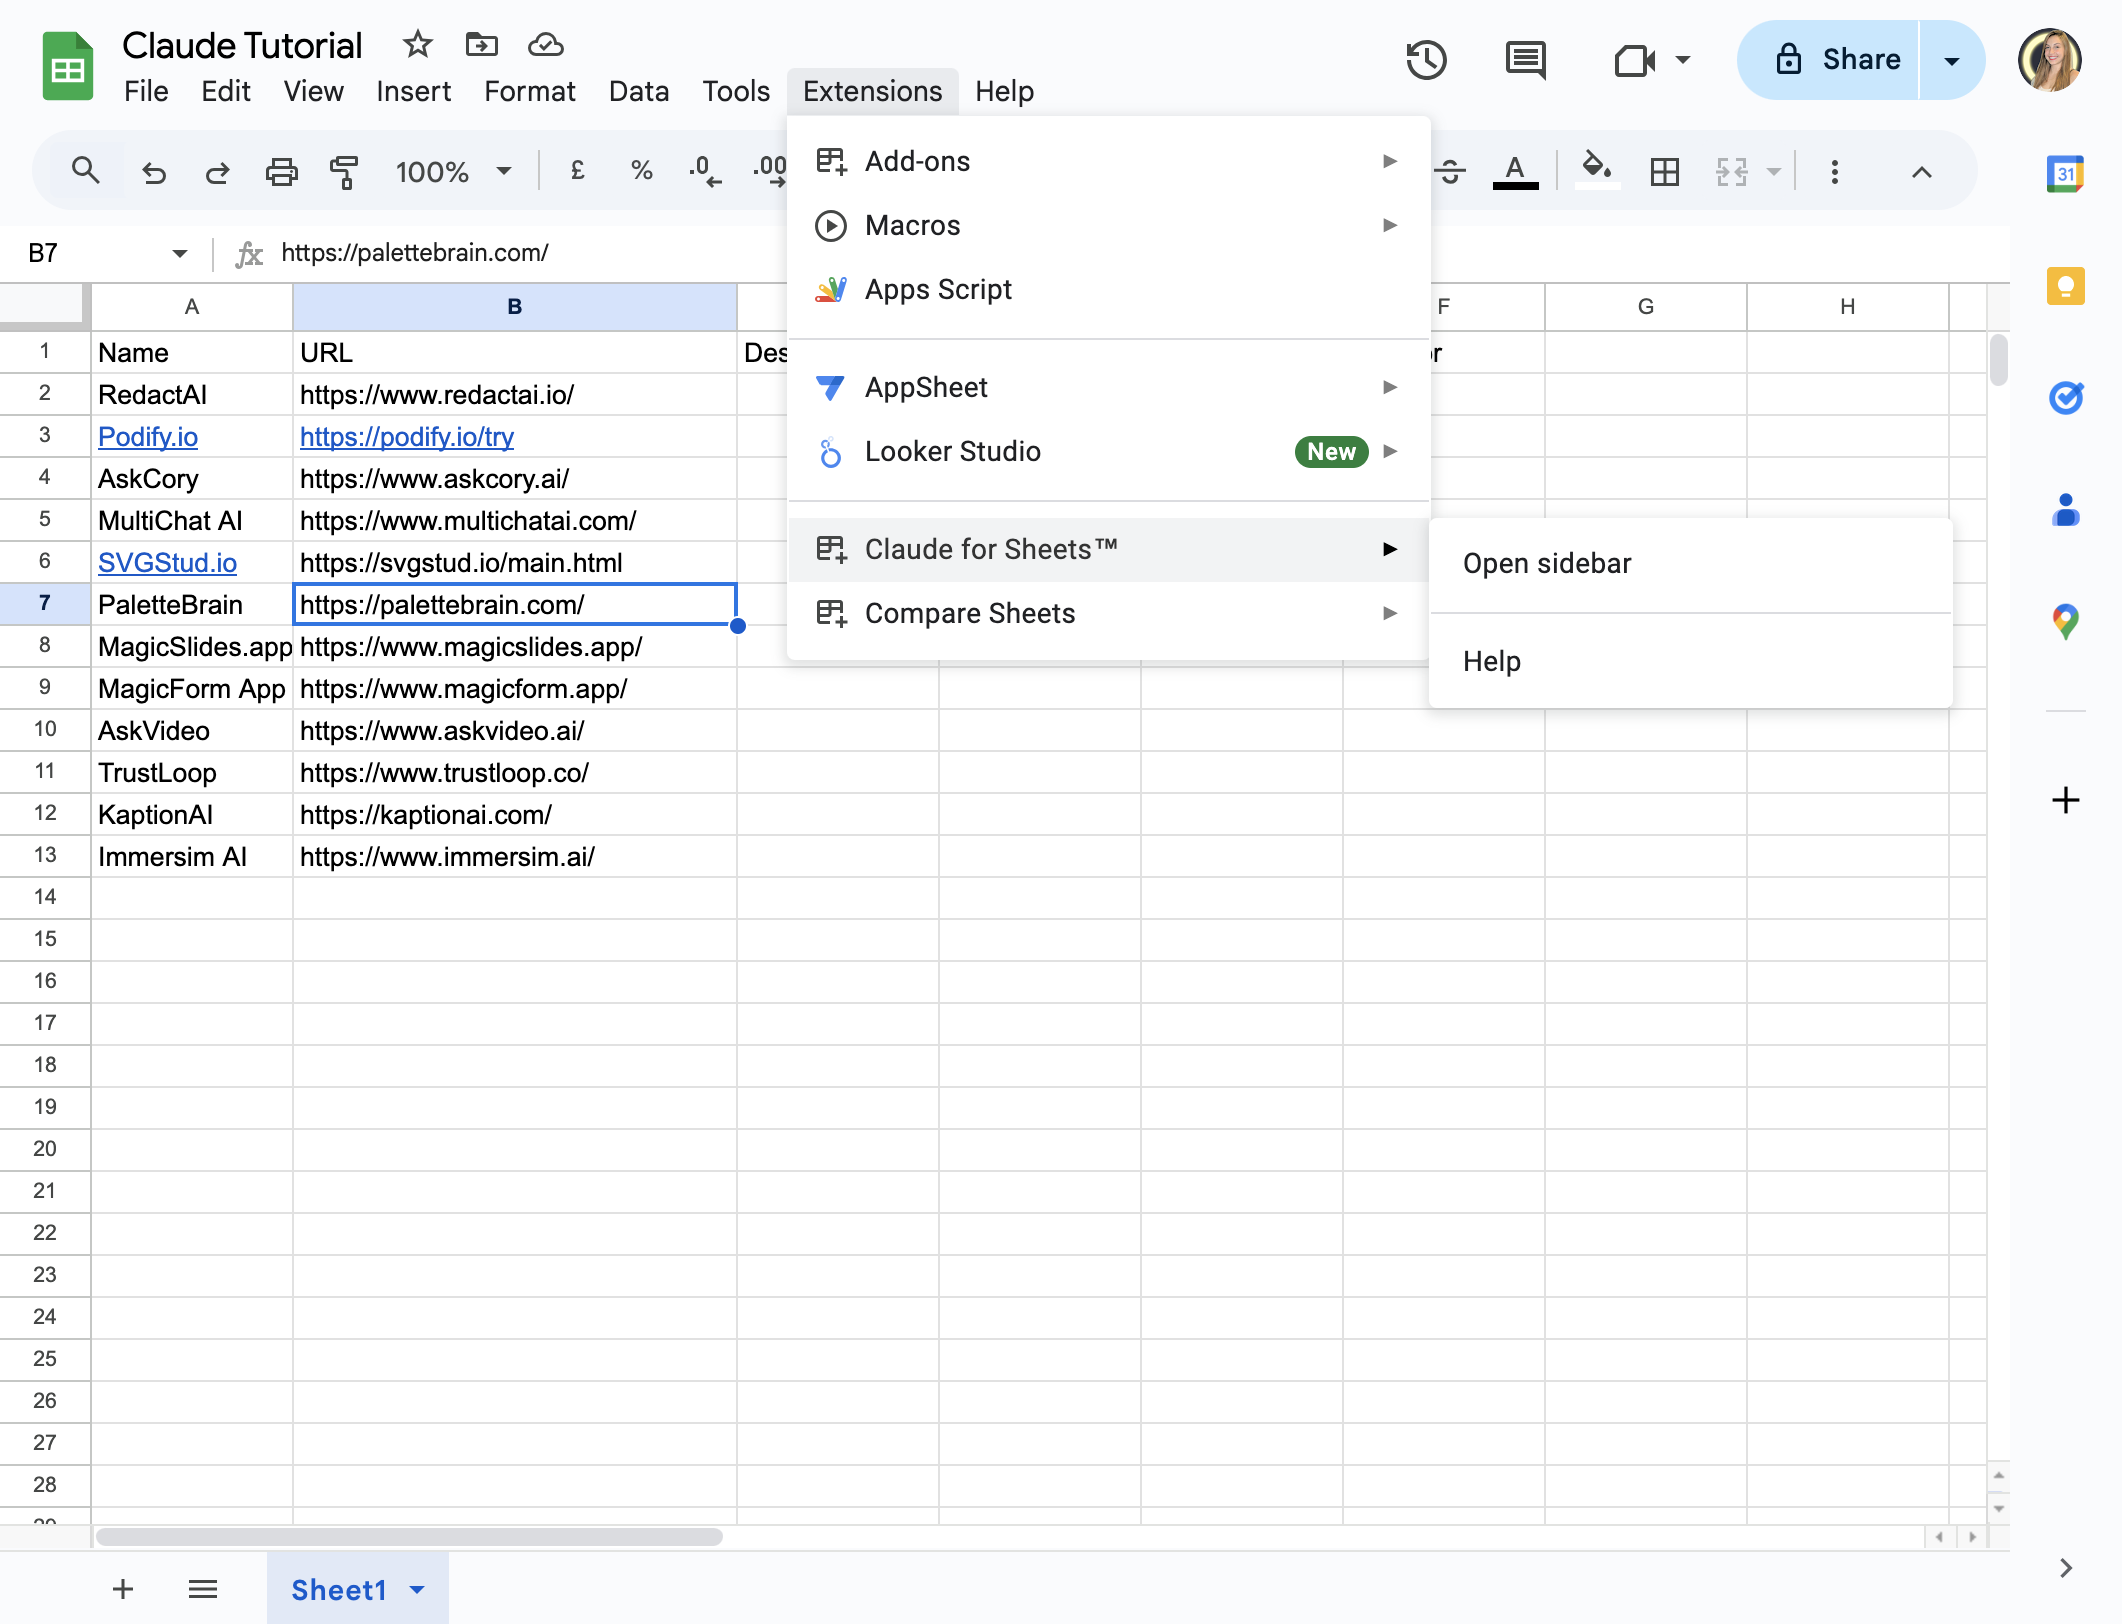The height and width of the screenshot is (1624, 2122).
Task: Follow the Podify.io link in A3
Action: click(x=148, y=437)
